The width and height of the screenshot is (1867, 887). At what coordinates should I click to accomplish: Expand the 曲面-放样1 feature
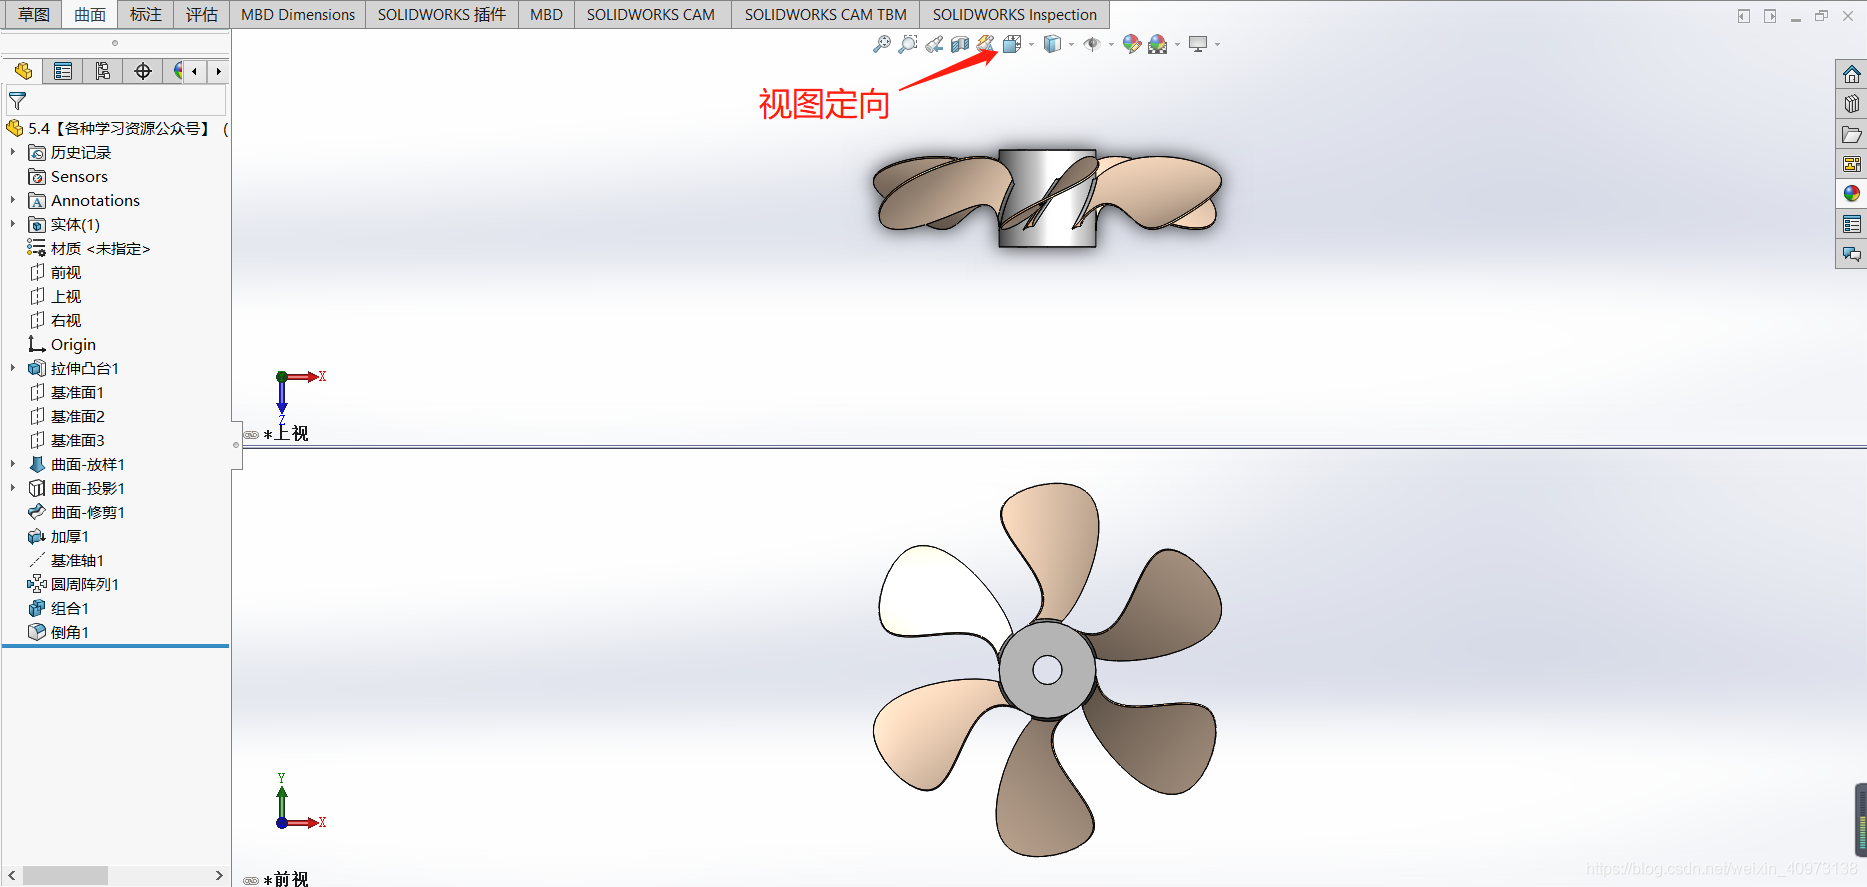[x=13, y=464]
